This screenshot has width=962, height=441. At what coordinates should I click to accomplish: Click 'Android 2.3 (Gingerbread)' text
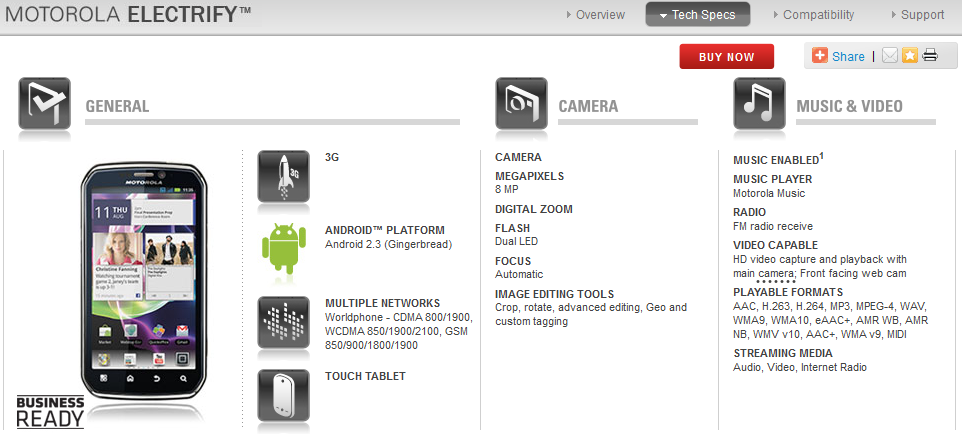388,244
